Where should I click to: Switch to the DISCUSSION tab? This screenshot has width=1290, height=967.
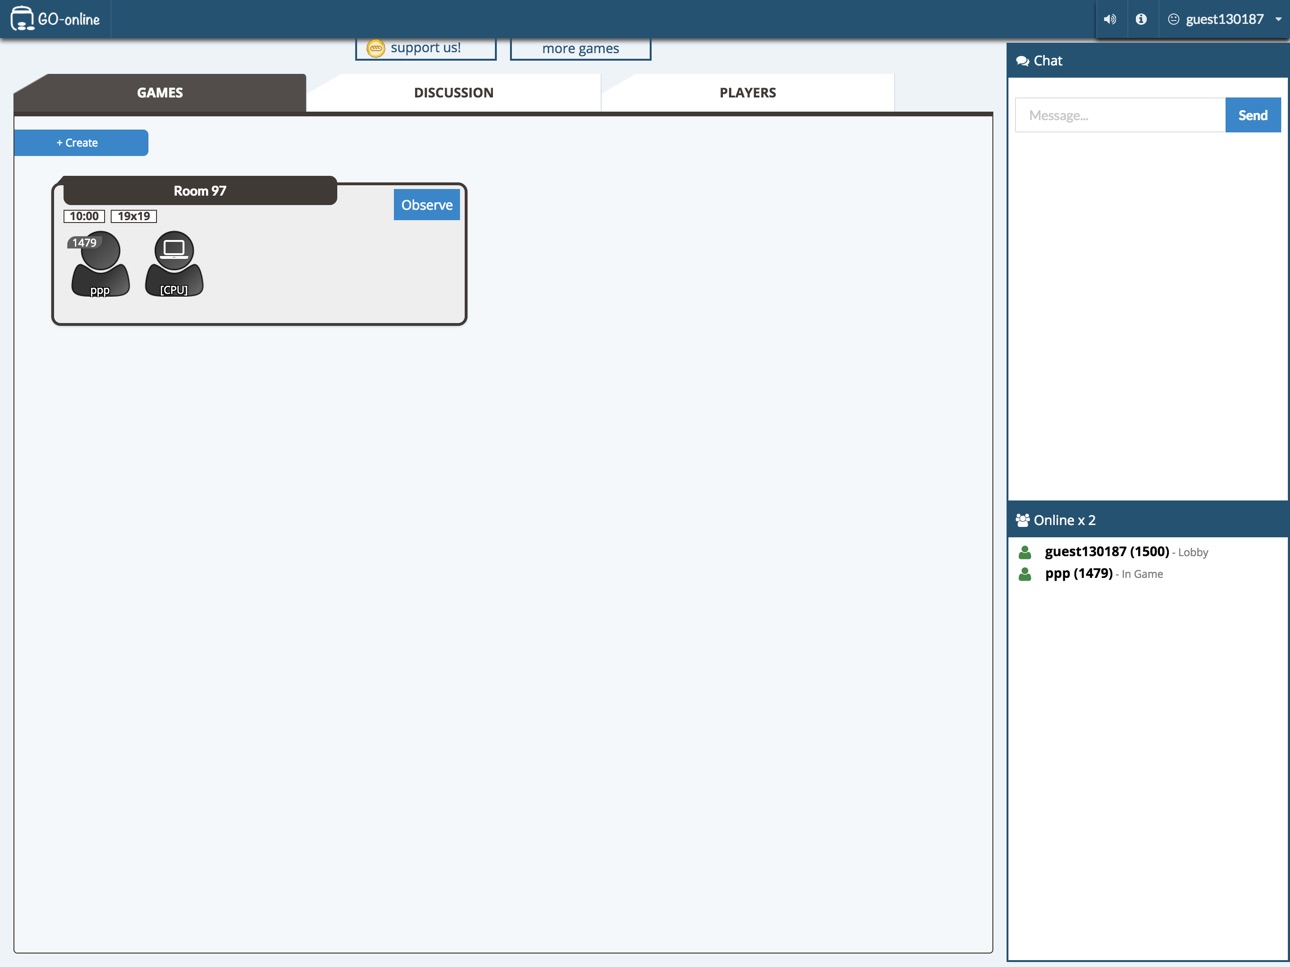[x=454, y=92]
